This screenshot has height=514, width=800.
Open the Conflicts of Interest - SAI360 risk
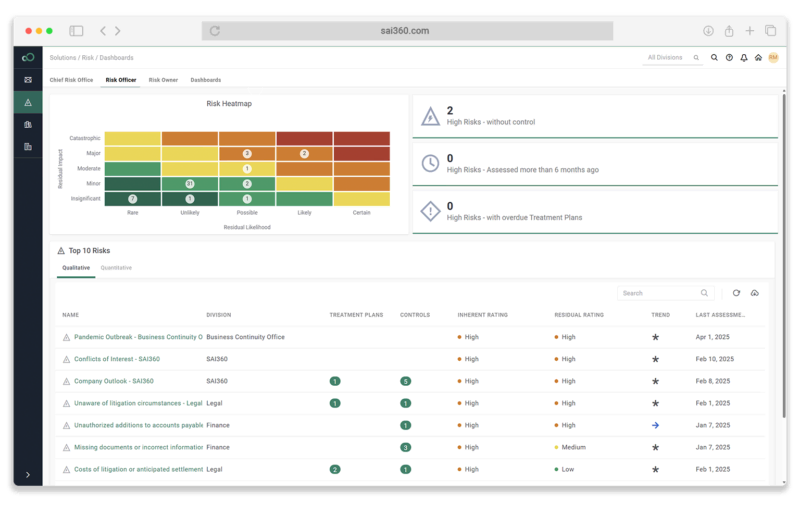(x=116, y=359)
